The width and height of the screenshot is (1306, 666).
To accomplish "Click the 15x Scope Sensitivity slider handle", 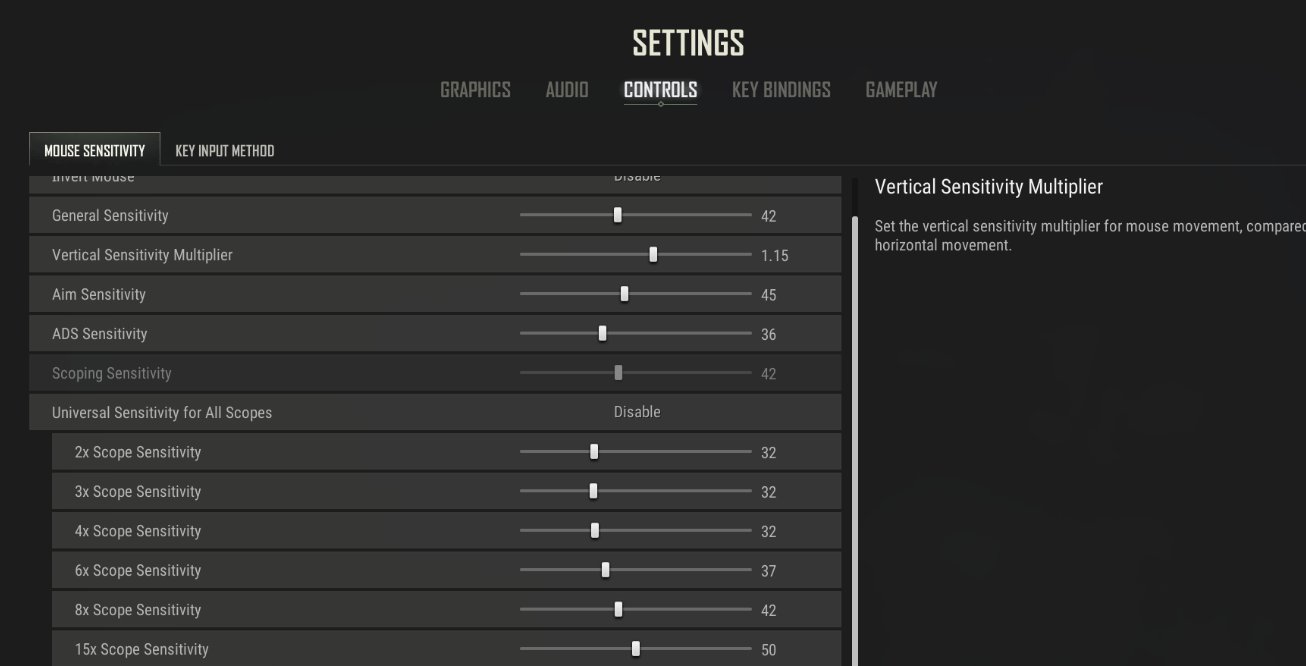I will point(635,649).
